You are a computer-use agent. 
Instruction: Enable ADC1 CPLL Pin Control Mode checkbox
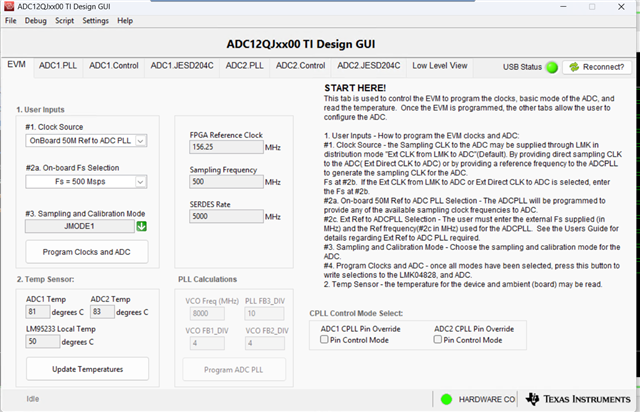tap(324, 339)
